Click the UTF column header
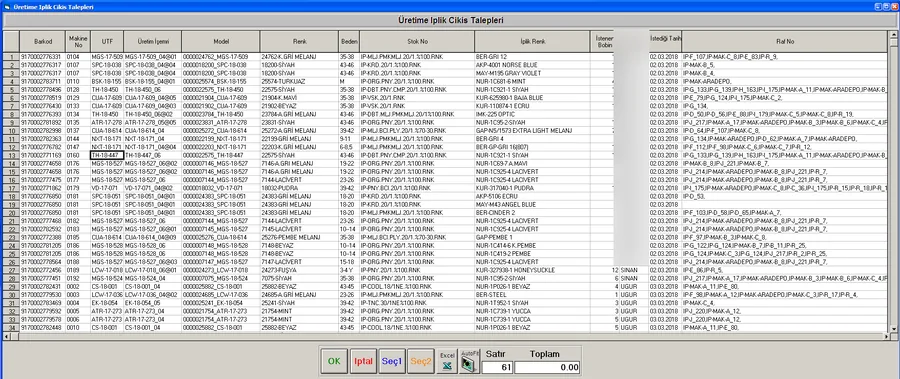 (x=107, y=41)
